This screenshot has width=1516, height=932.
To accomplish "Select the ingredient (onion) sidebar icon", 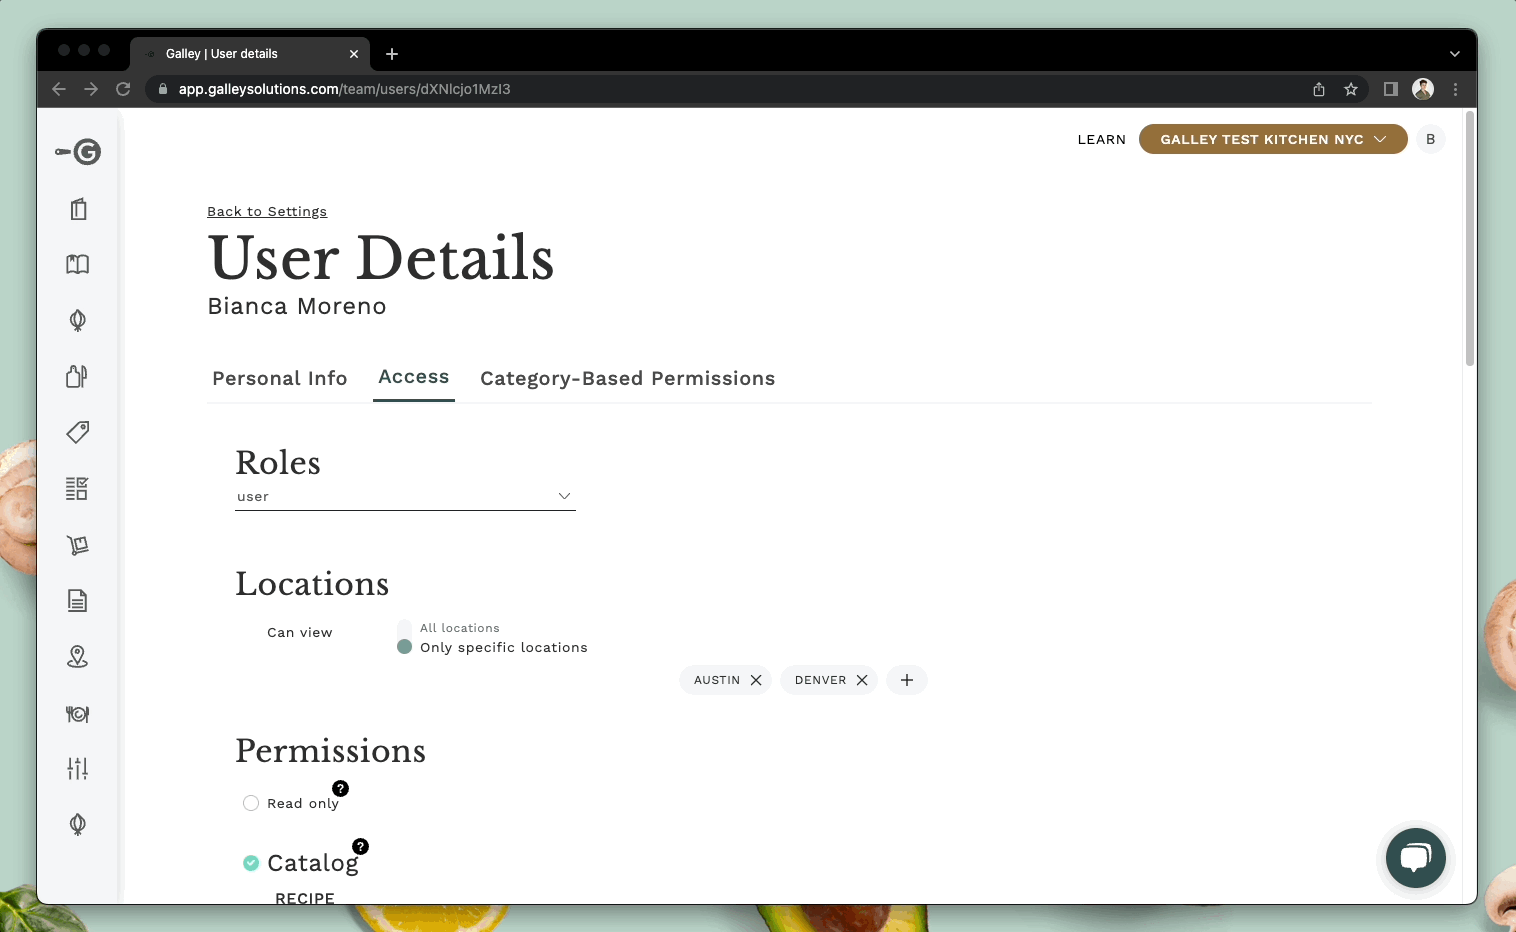I will tap(77, 320).
